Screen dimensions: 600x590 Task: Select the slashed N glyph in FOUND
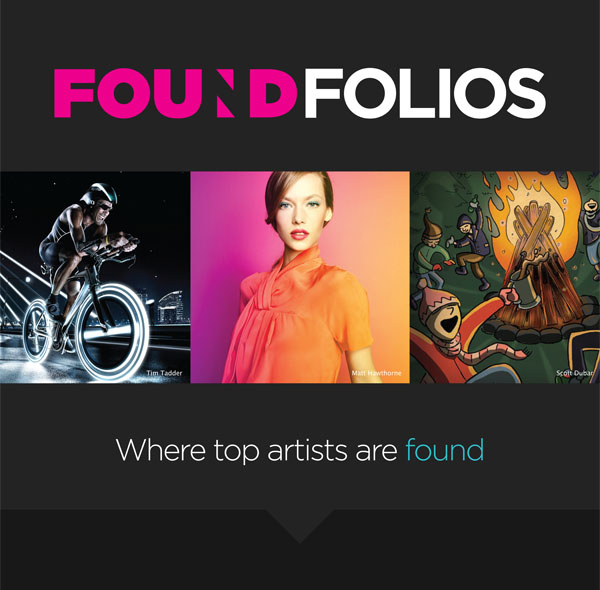(x=226, y=93)
